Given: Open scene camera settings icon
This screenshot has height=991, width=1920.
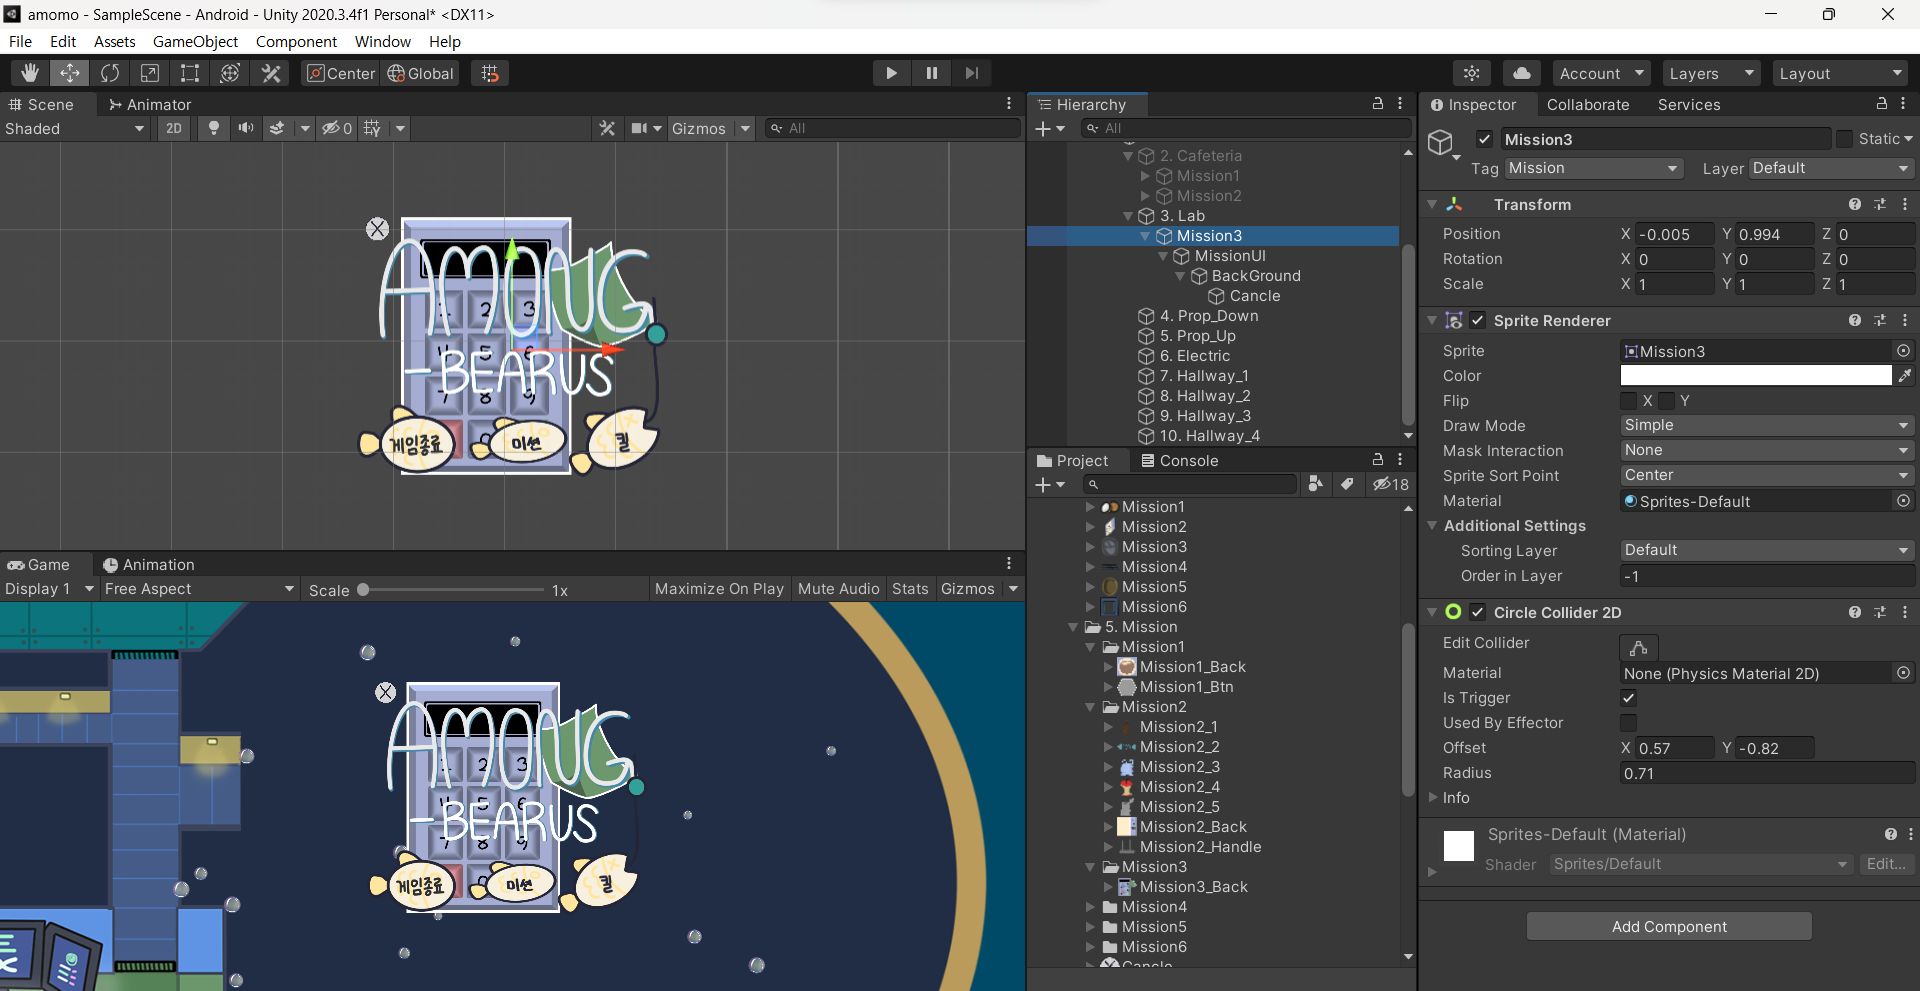Looking at the screenshot, I should click(x=639, y=128).
